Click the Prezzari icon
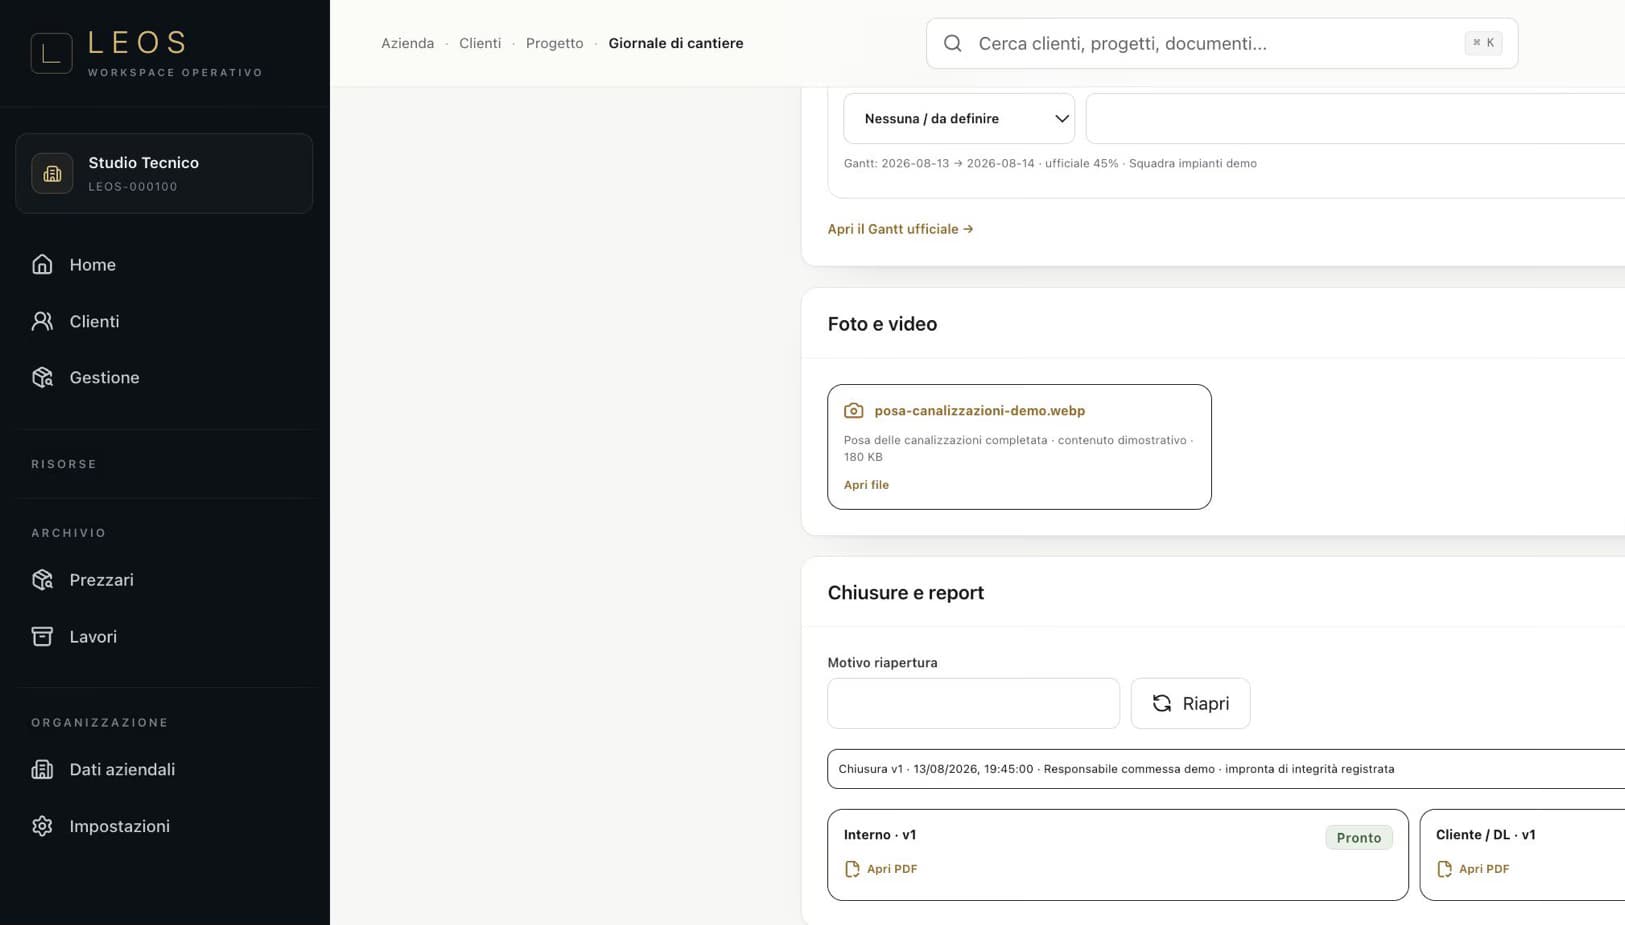Image resolution: width=1625 pixels, height=925 pixels. tap(42, 580)
